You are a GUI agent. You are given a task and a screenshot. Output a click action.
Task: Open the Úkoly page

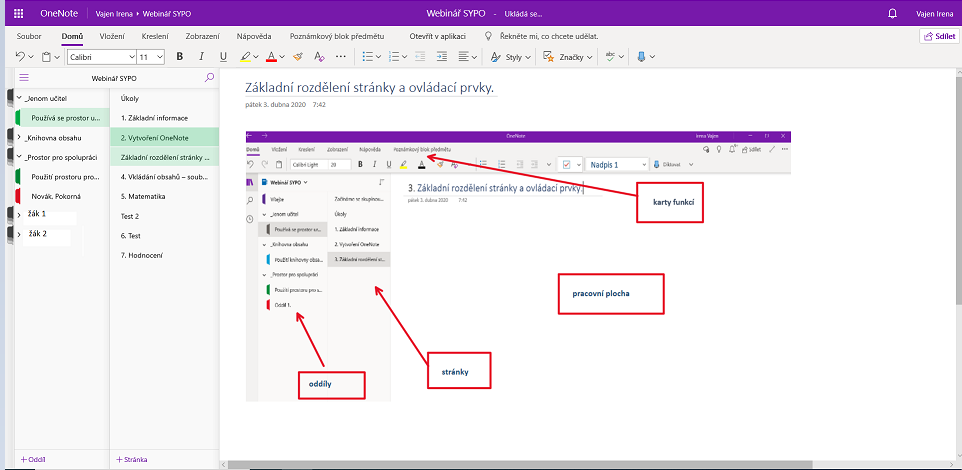164,98
